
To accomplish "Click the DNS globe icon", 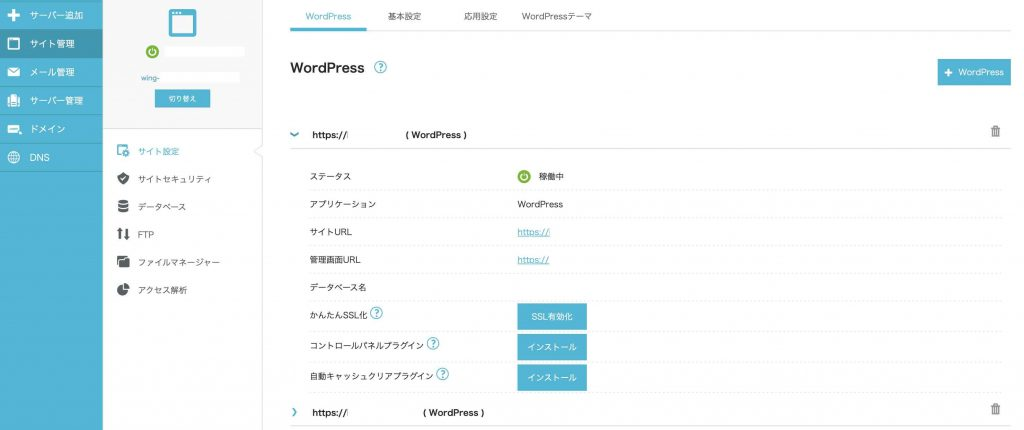I will pyautogui.click(x=13, y=157).
